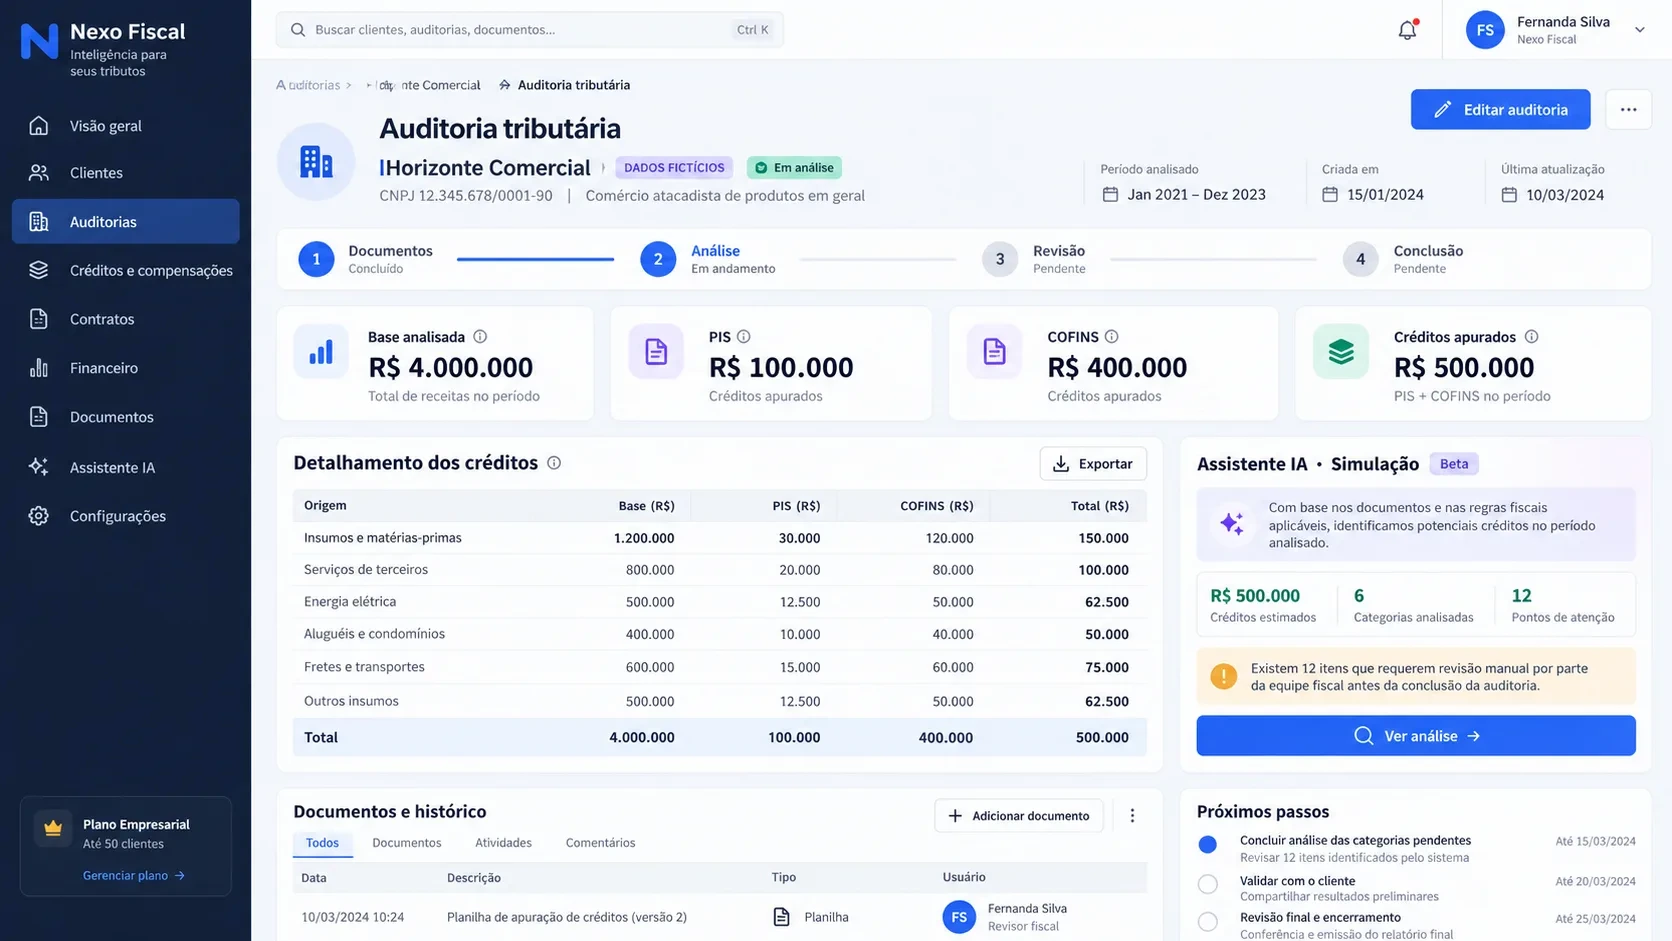Open the notifications bell
The width and height of the screenshot is (1672, 941).
pyautogui.click(x=1407, y=30)
